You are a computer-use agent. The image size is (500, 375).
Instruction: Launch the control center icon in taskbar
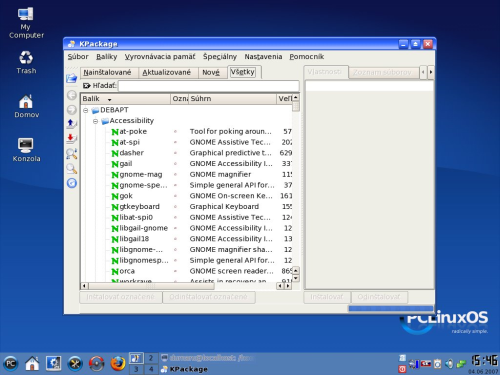coord(53,363)
